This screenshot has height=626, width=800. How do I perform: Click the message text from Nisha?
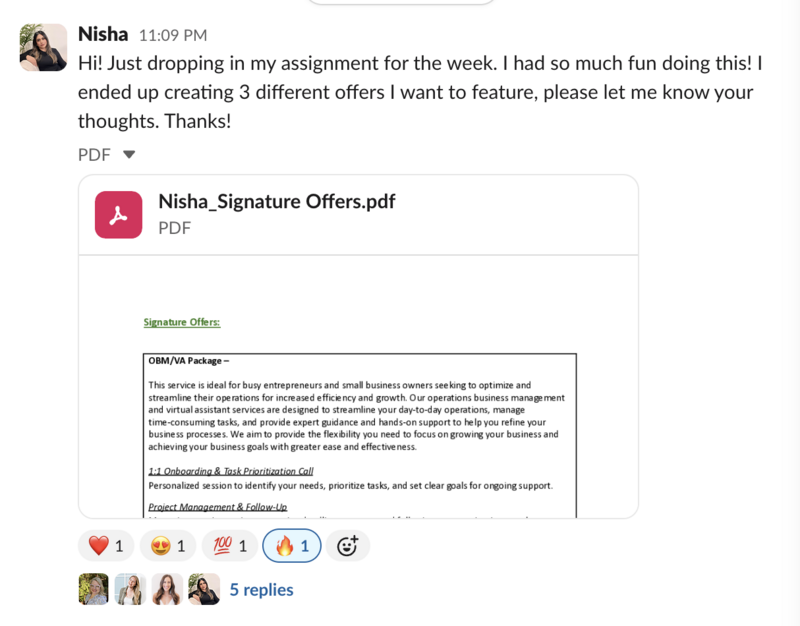point(420,92)
